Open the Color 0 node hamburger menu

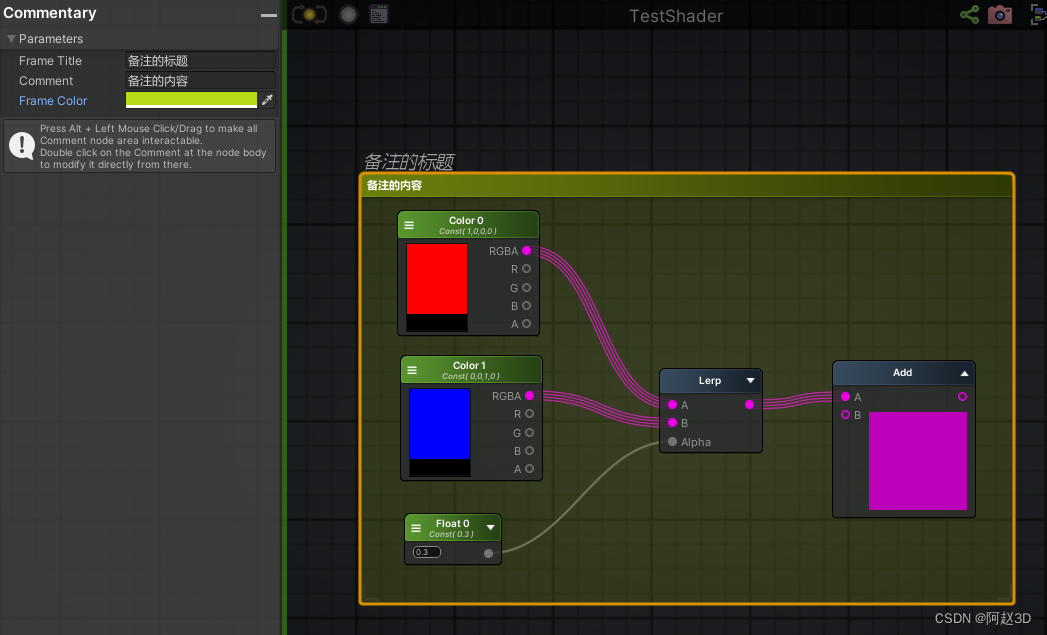point(409,226)
